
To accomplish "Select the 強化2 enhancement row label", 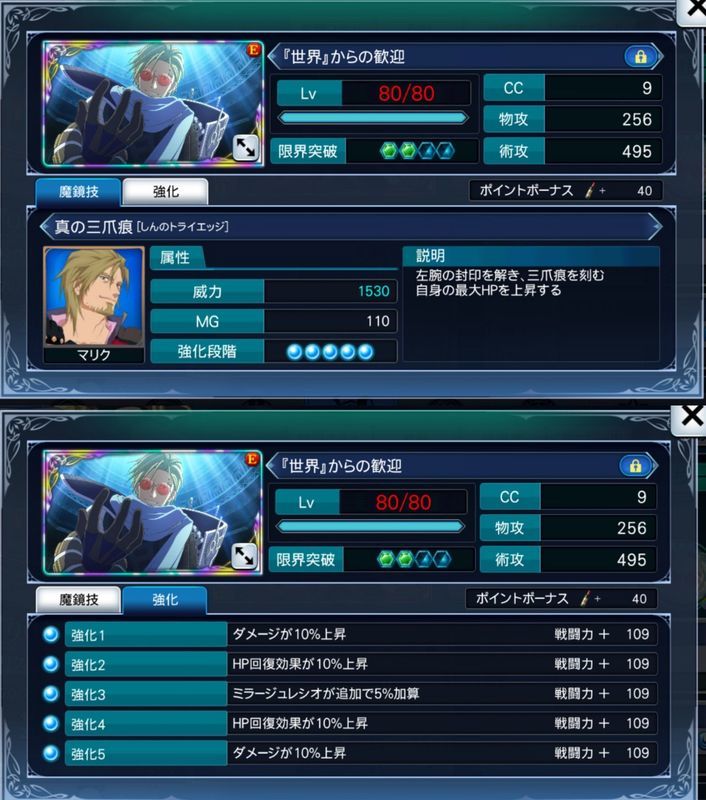I will [x=146, y=664].
